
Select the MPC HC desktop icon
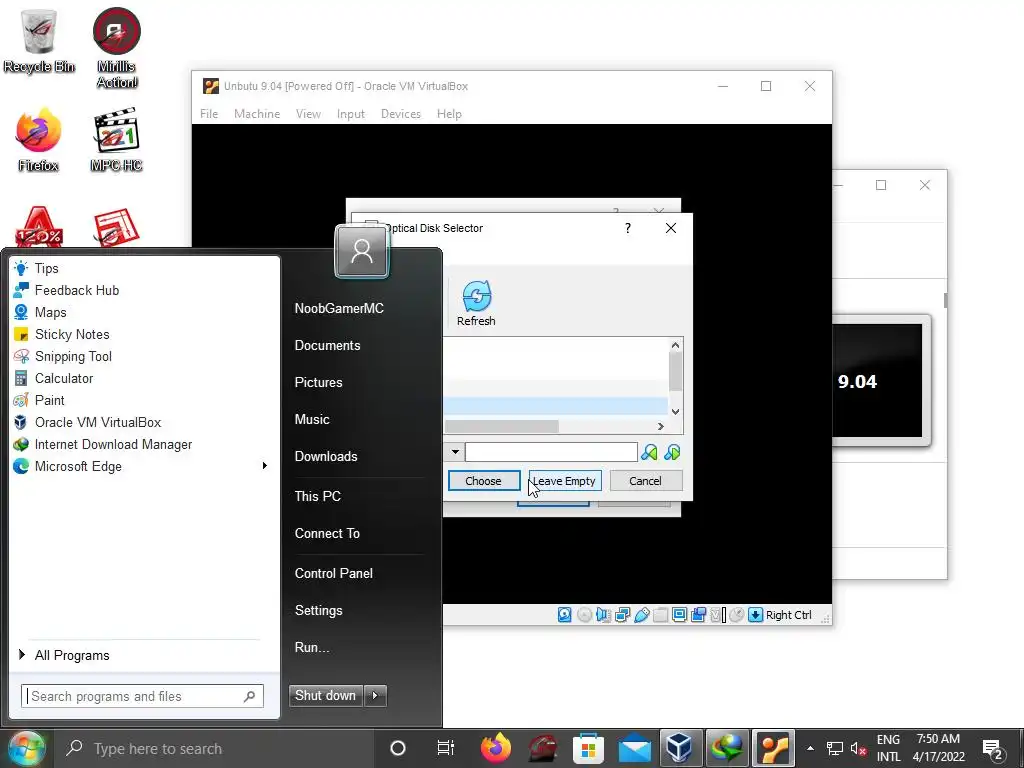(x=116, y=140)
